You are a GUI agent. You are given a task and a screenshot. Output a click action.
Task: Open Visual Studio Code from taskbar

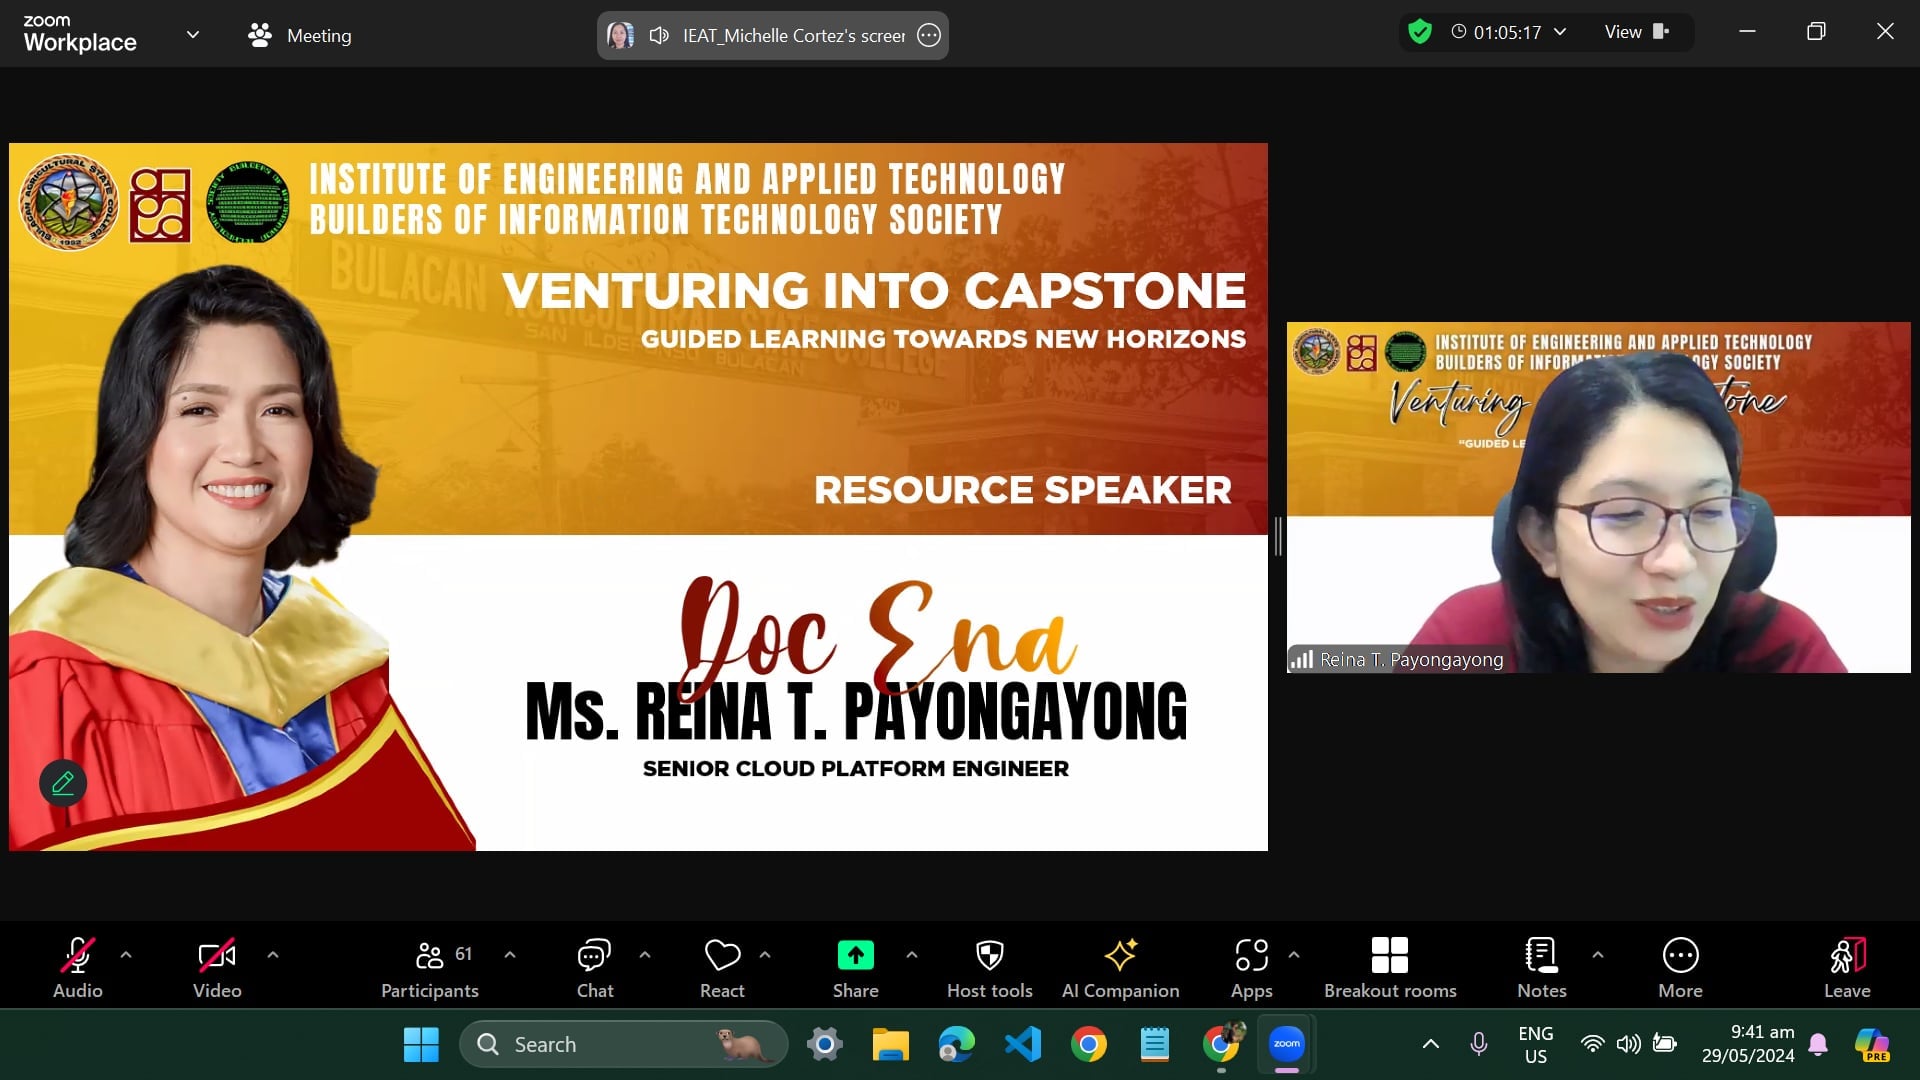point(1023,1044)
